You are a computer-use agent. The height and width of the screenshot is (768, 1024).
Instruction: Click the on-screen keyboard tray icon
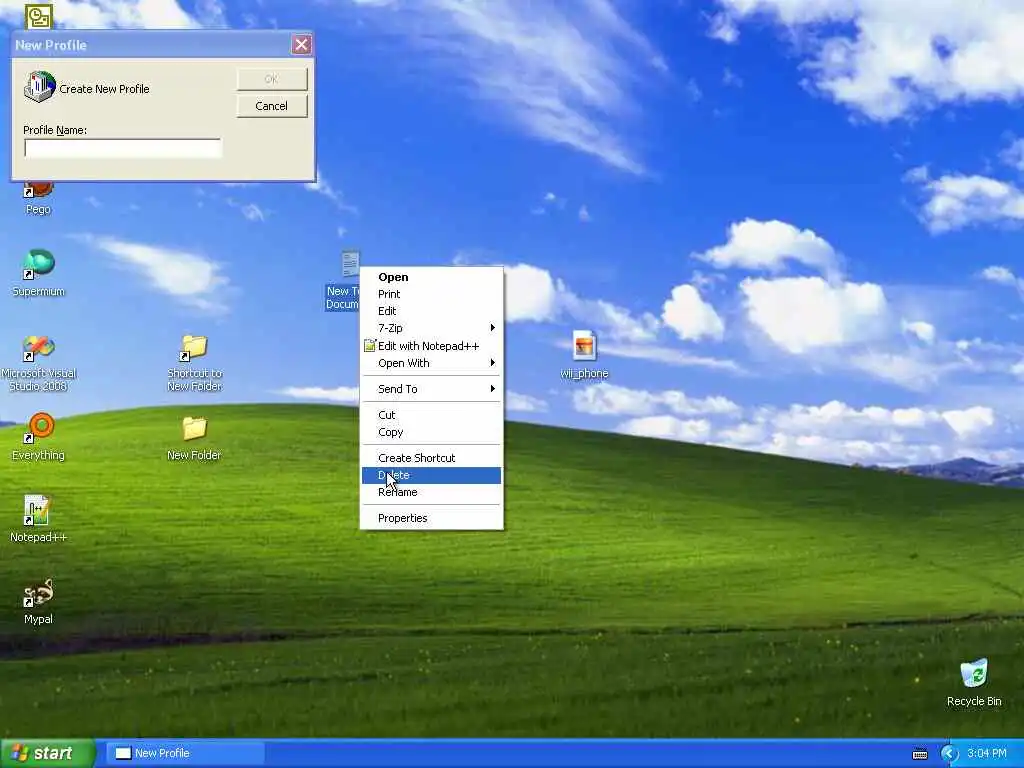(920, 754)
